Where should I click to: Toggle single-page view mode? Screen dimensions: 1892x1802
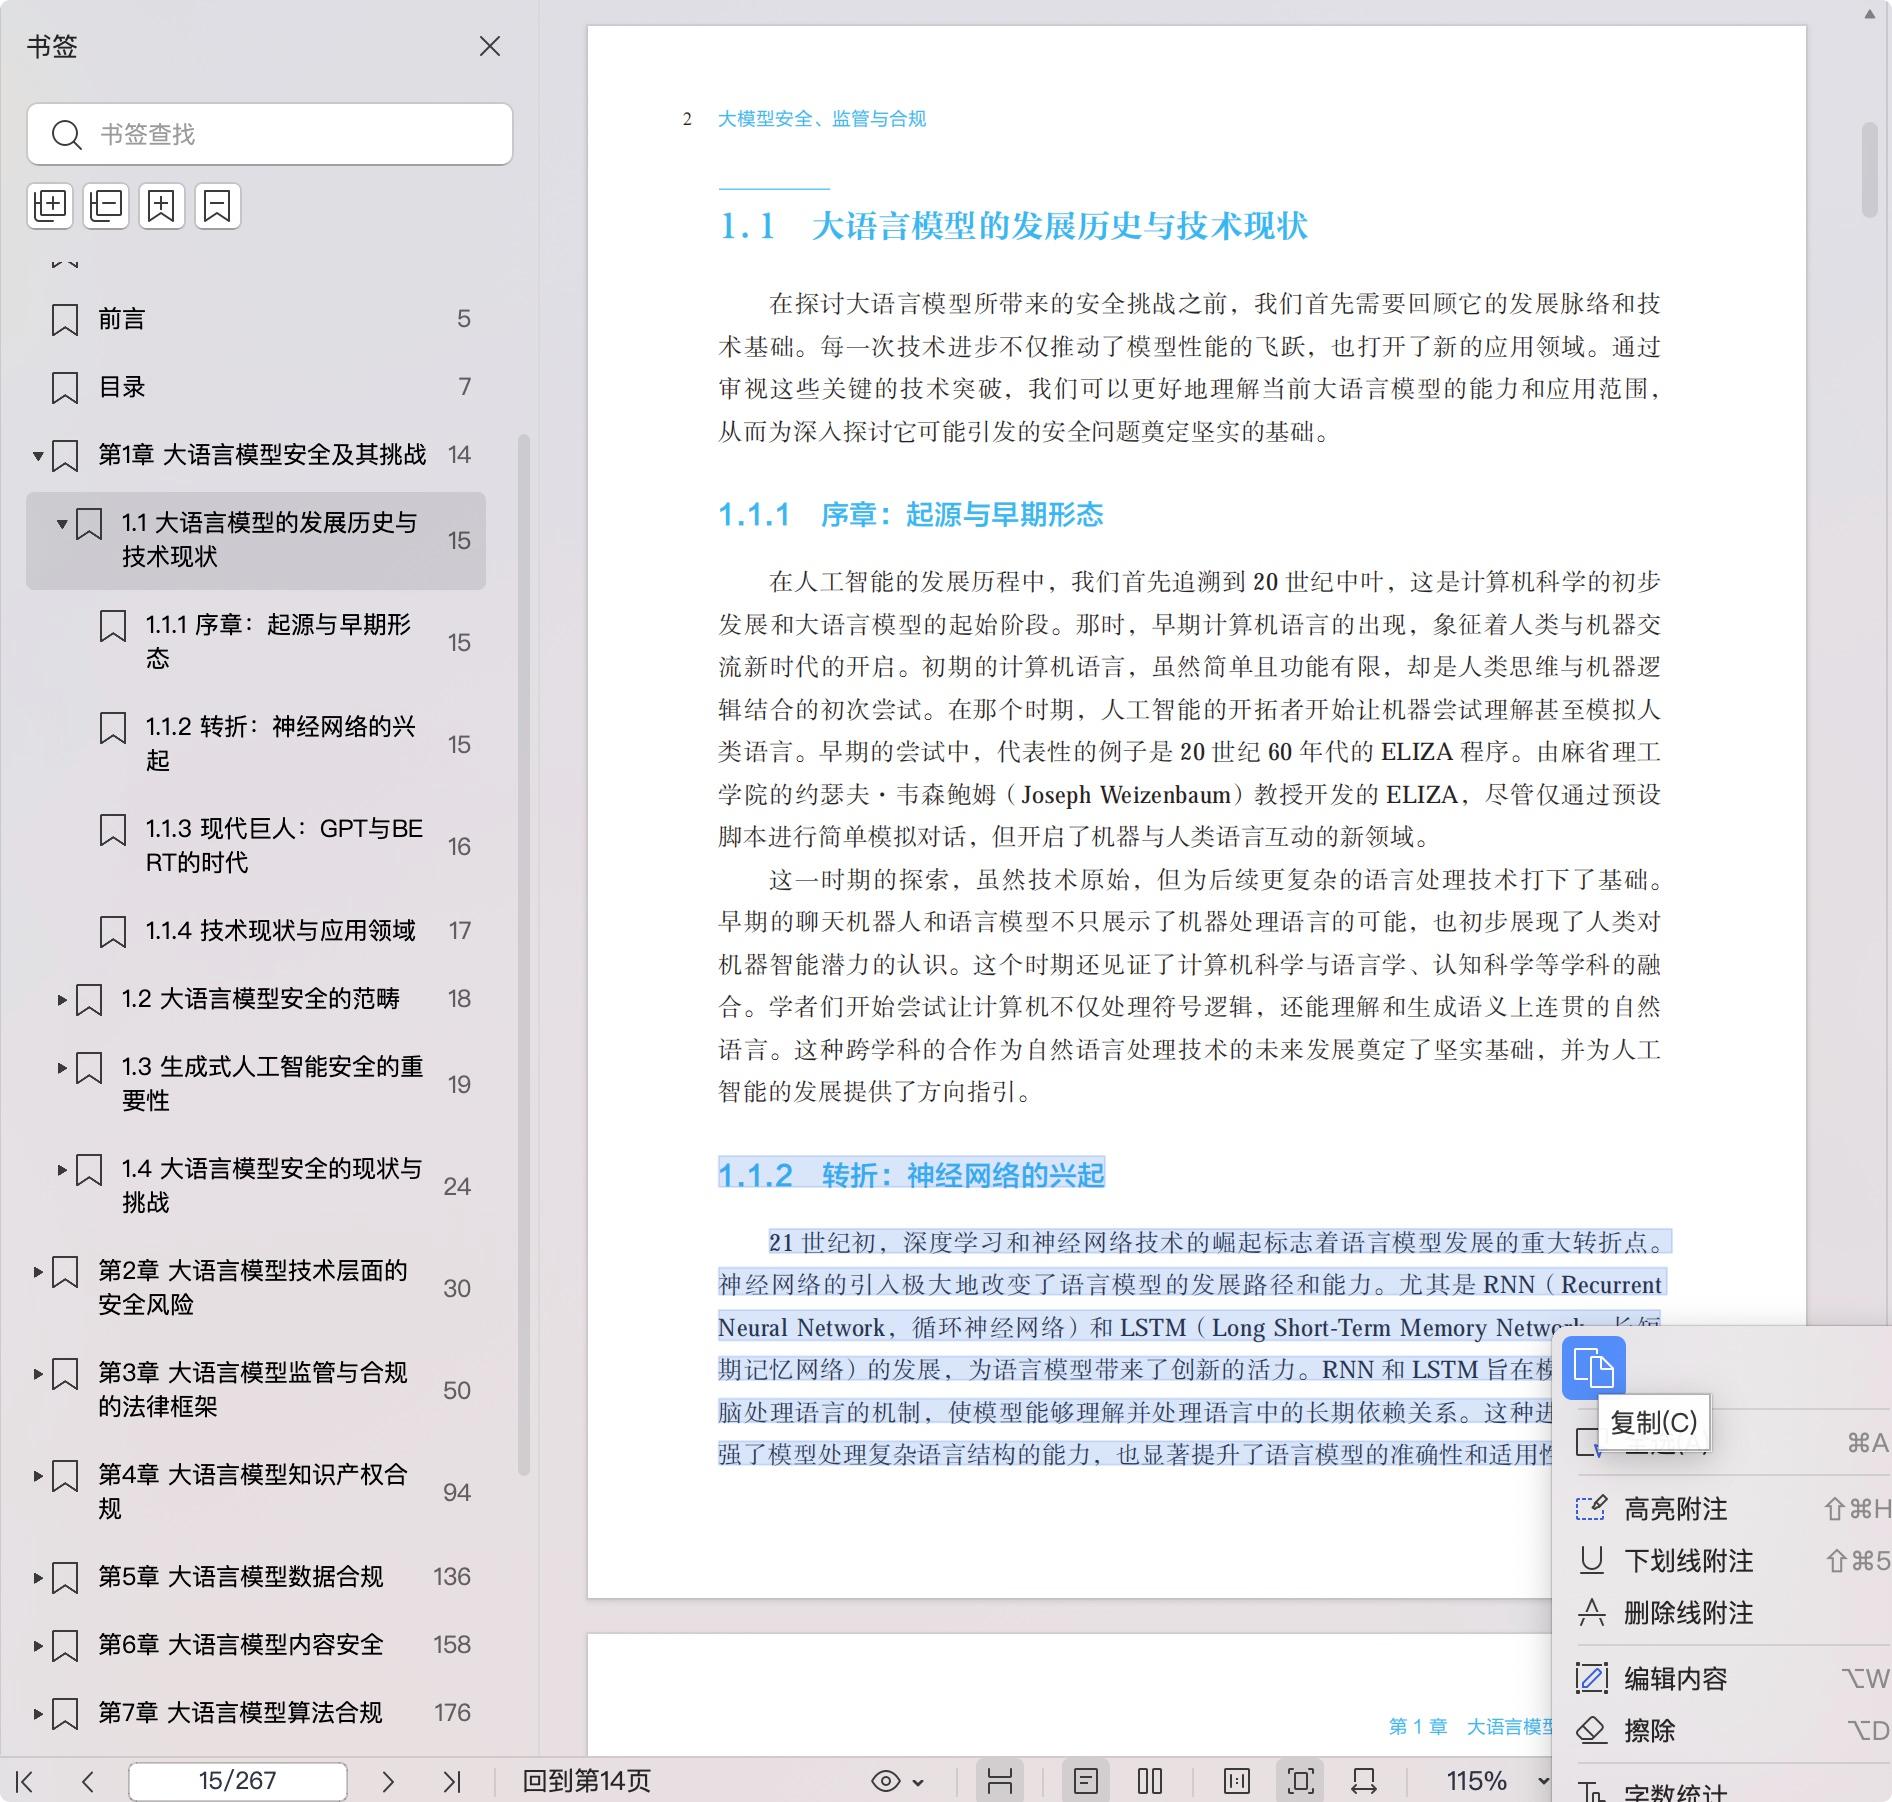[1086, 1781]
